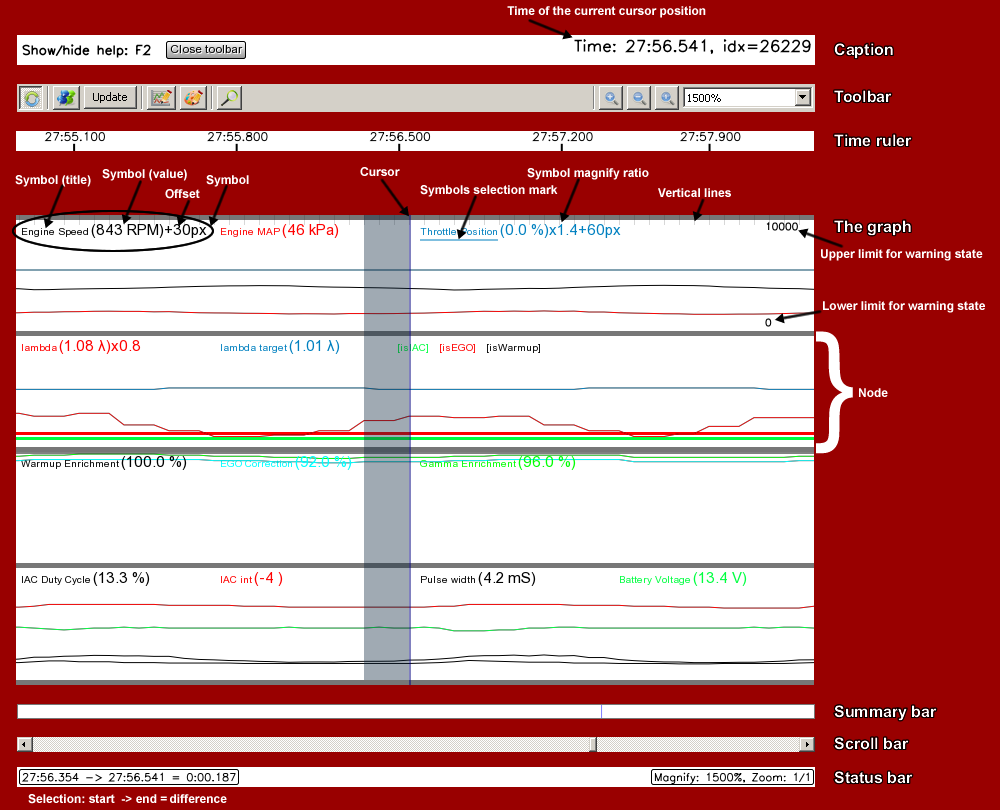Image resolution: width=1000 pixels, height=810 pixels.
Task: Click the zoom reset magnifier icon
Action: [666, 97]
